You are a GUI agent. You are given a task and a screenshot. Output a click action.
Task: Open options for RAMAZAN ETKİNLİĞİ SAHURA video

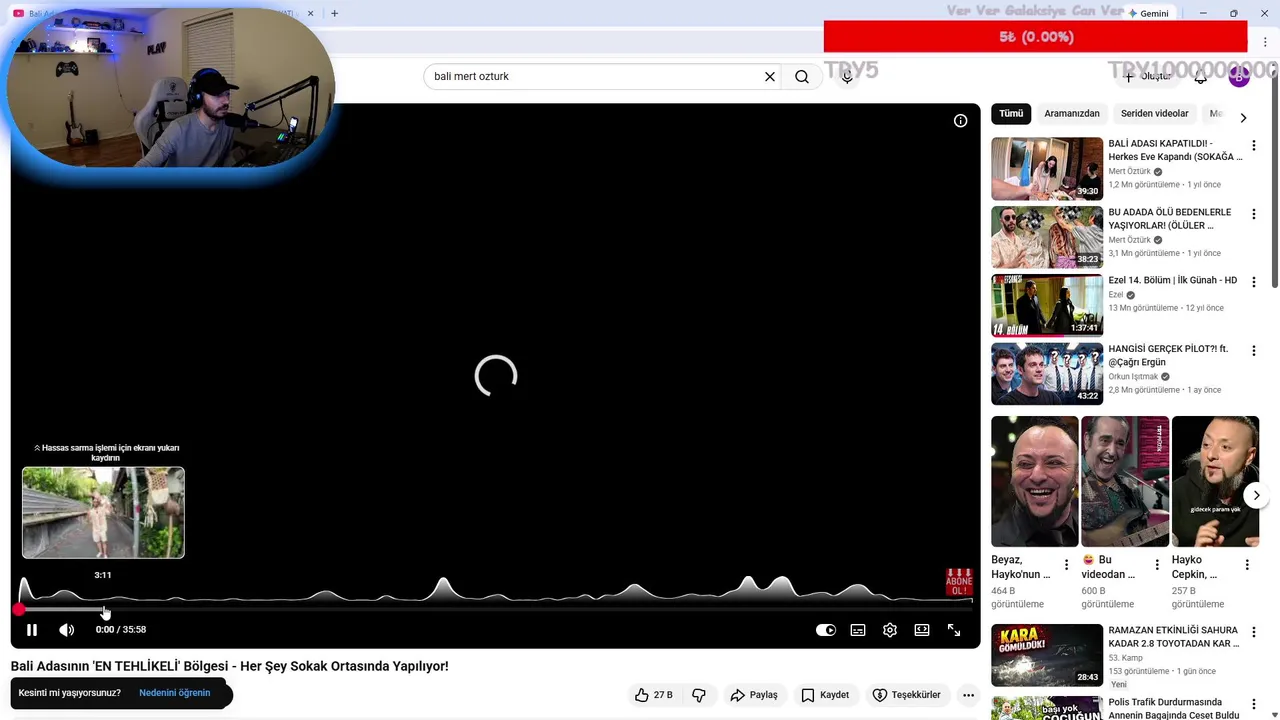[1253, 632]
